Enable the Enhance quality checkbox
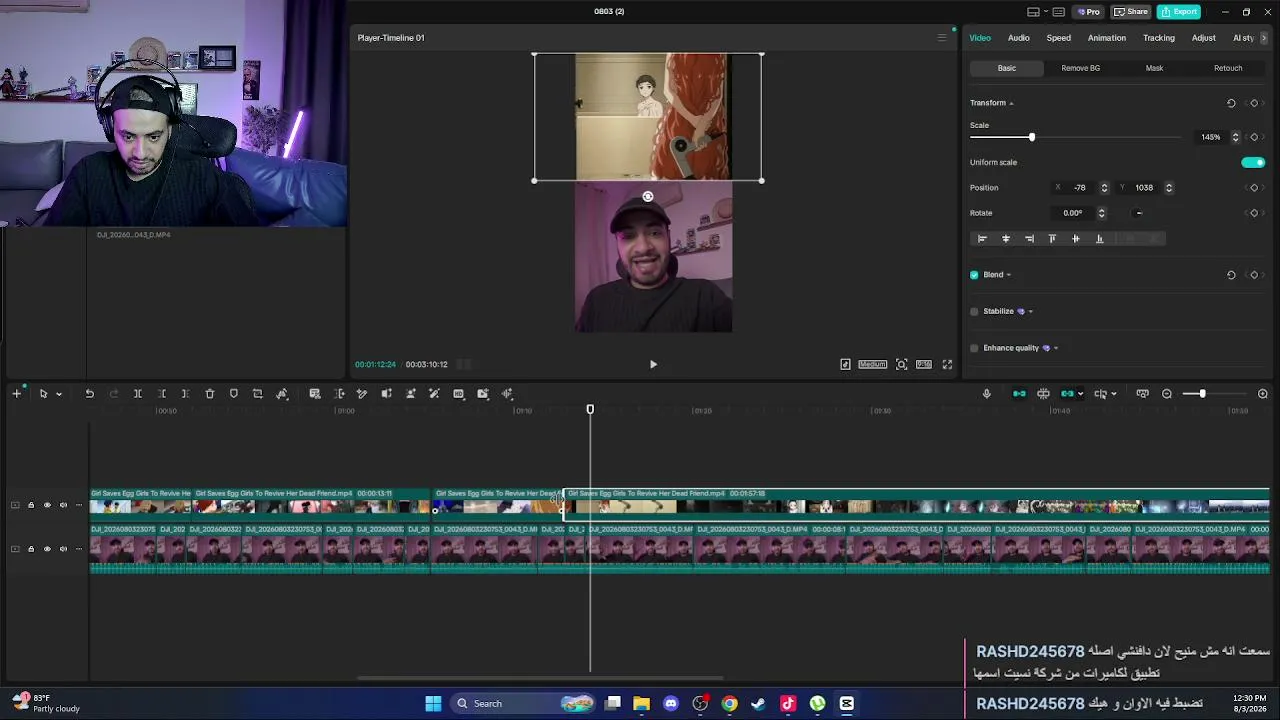Screen dimensions: 1280x720 (974, 348)
